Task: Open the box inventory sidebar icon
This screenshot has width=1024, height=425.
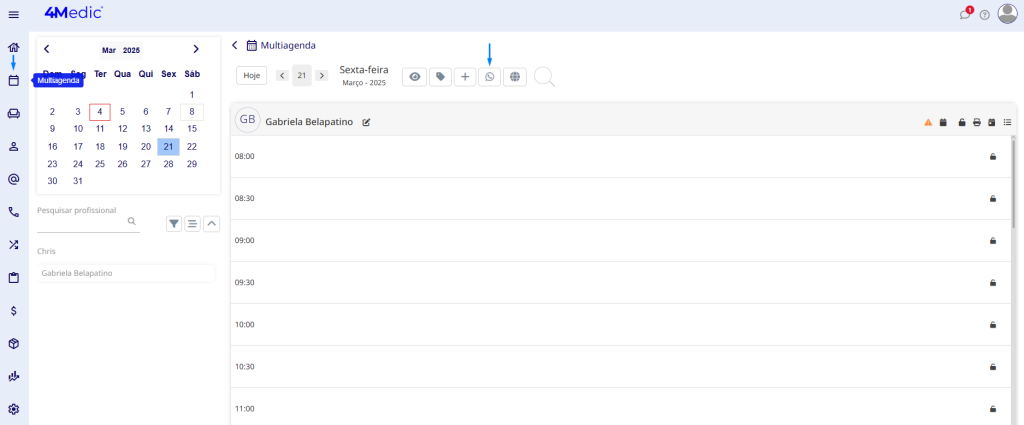Action: [x=13, y=343]
